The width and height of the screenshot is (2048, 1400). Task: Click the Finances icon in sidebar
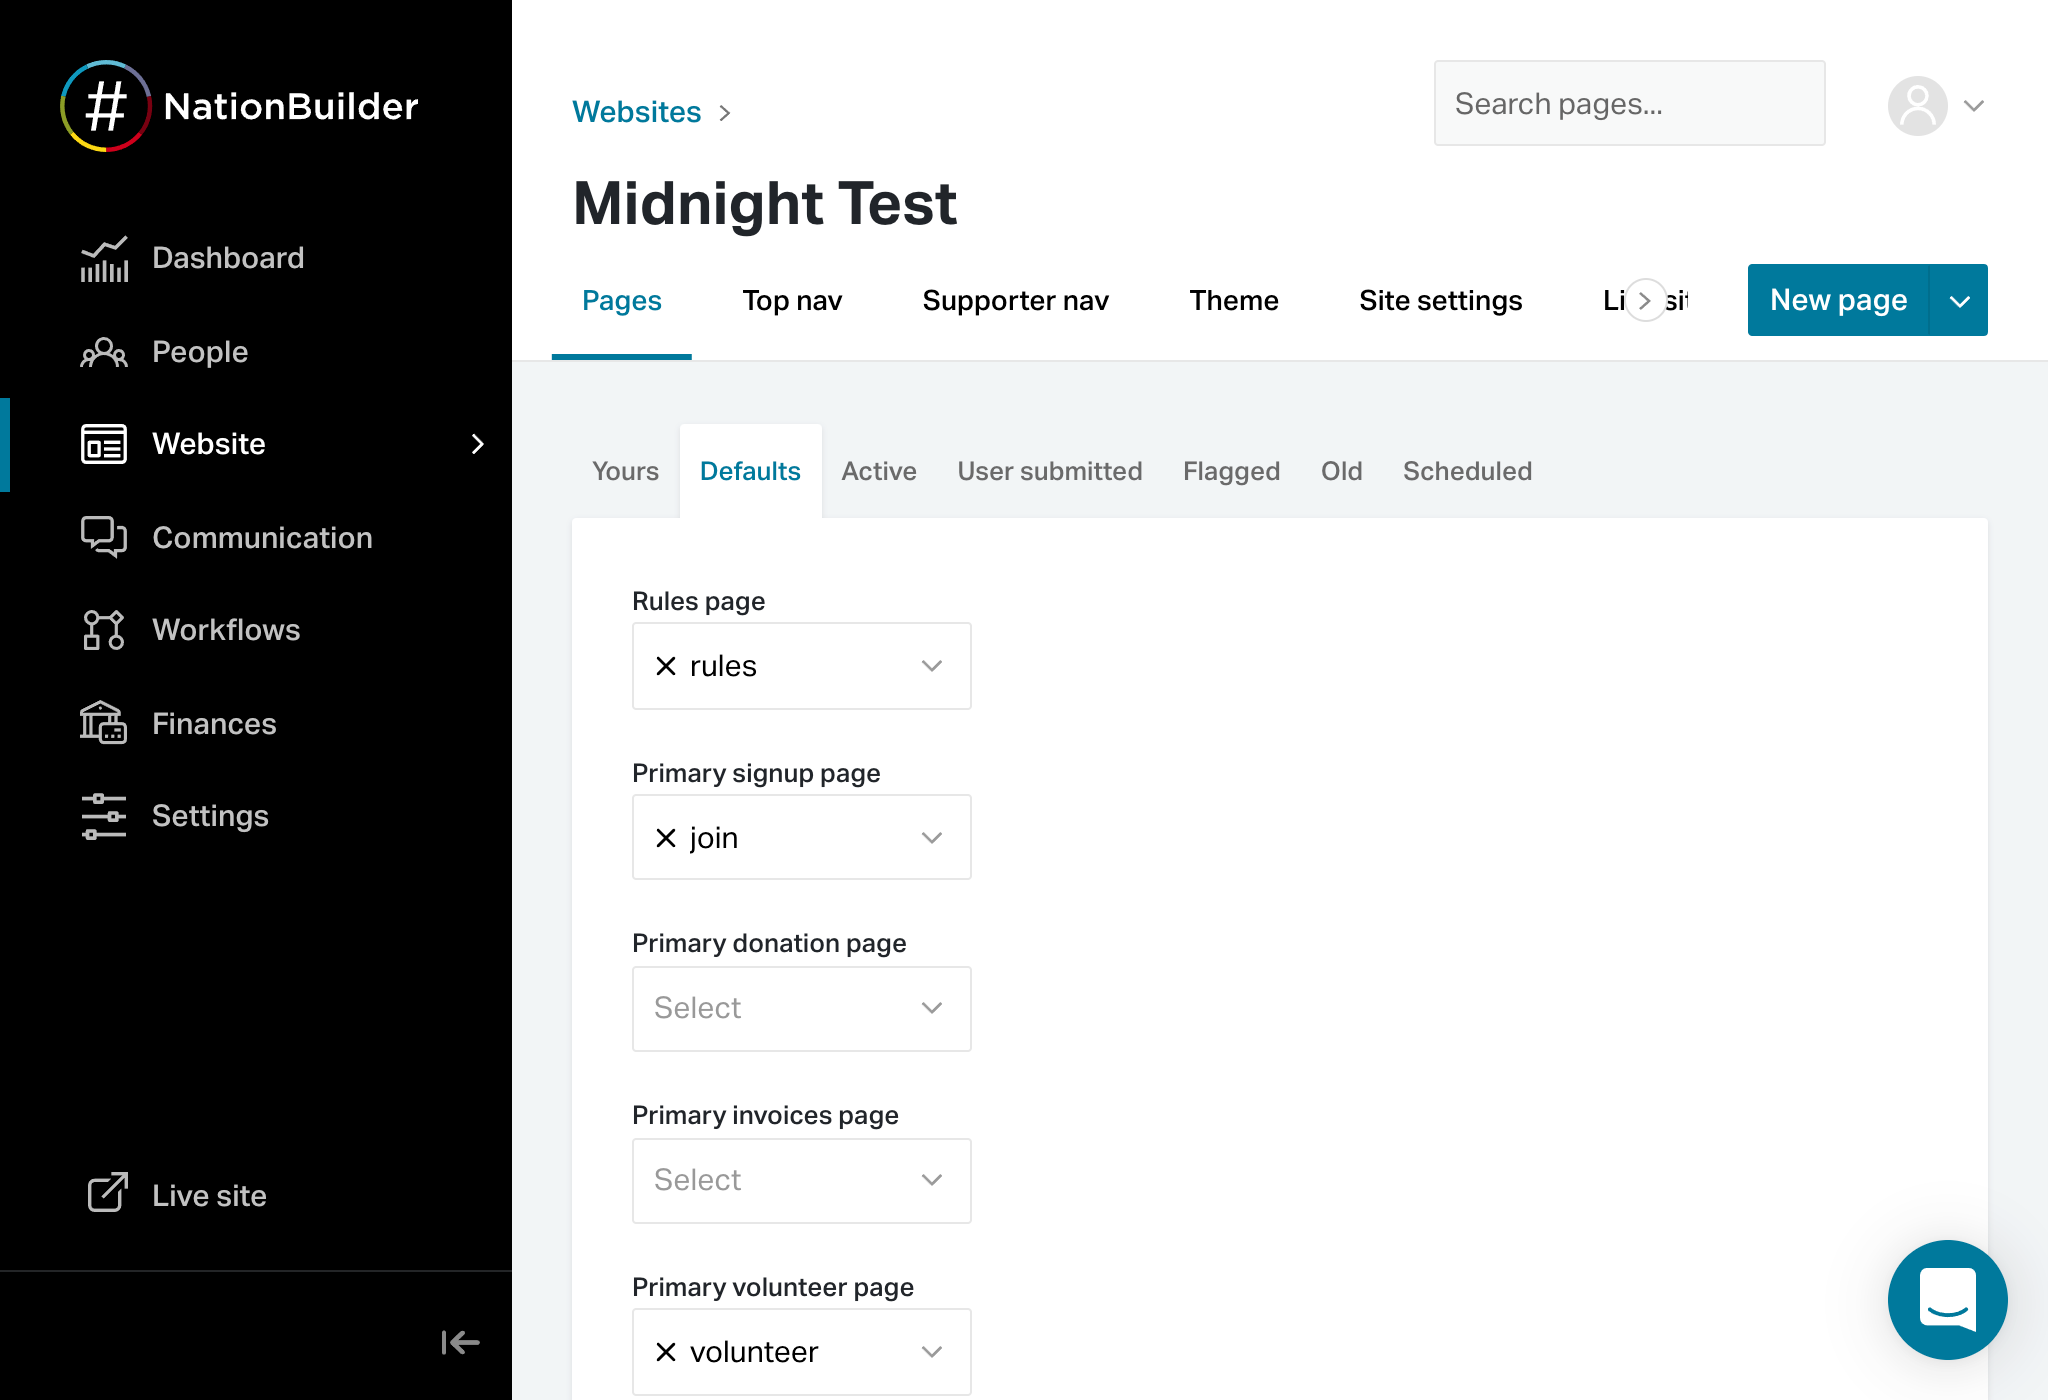tap(101, 722)
